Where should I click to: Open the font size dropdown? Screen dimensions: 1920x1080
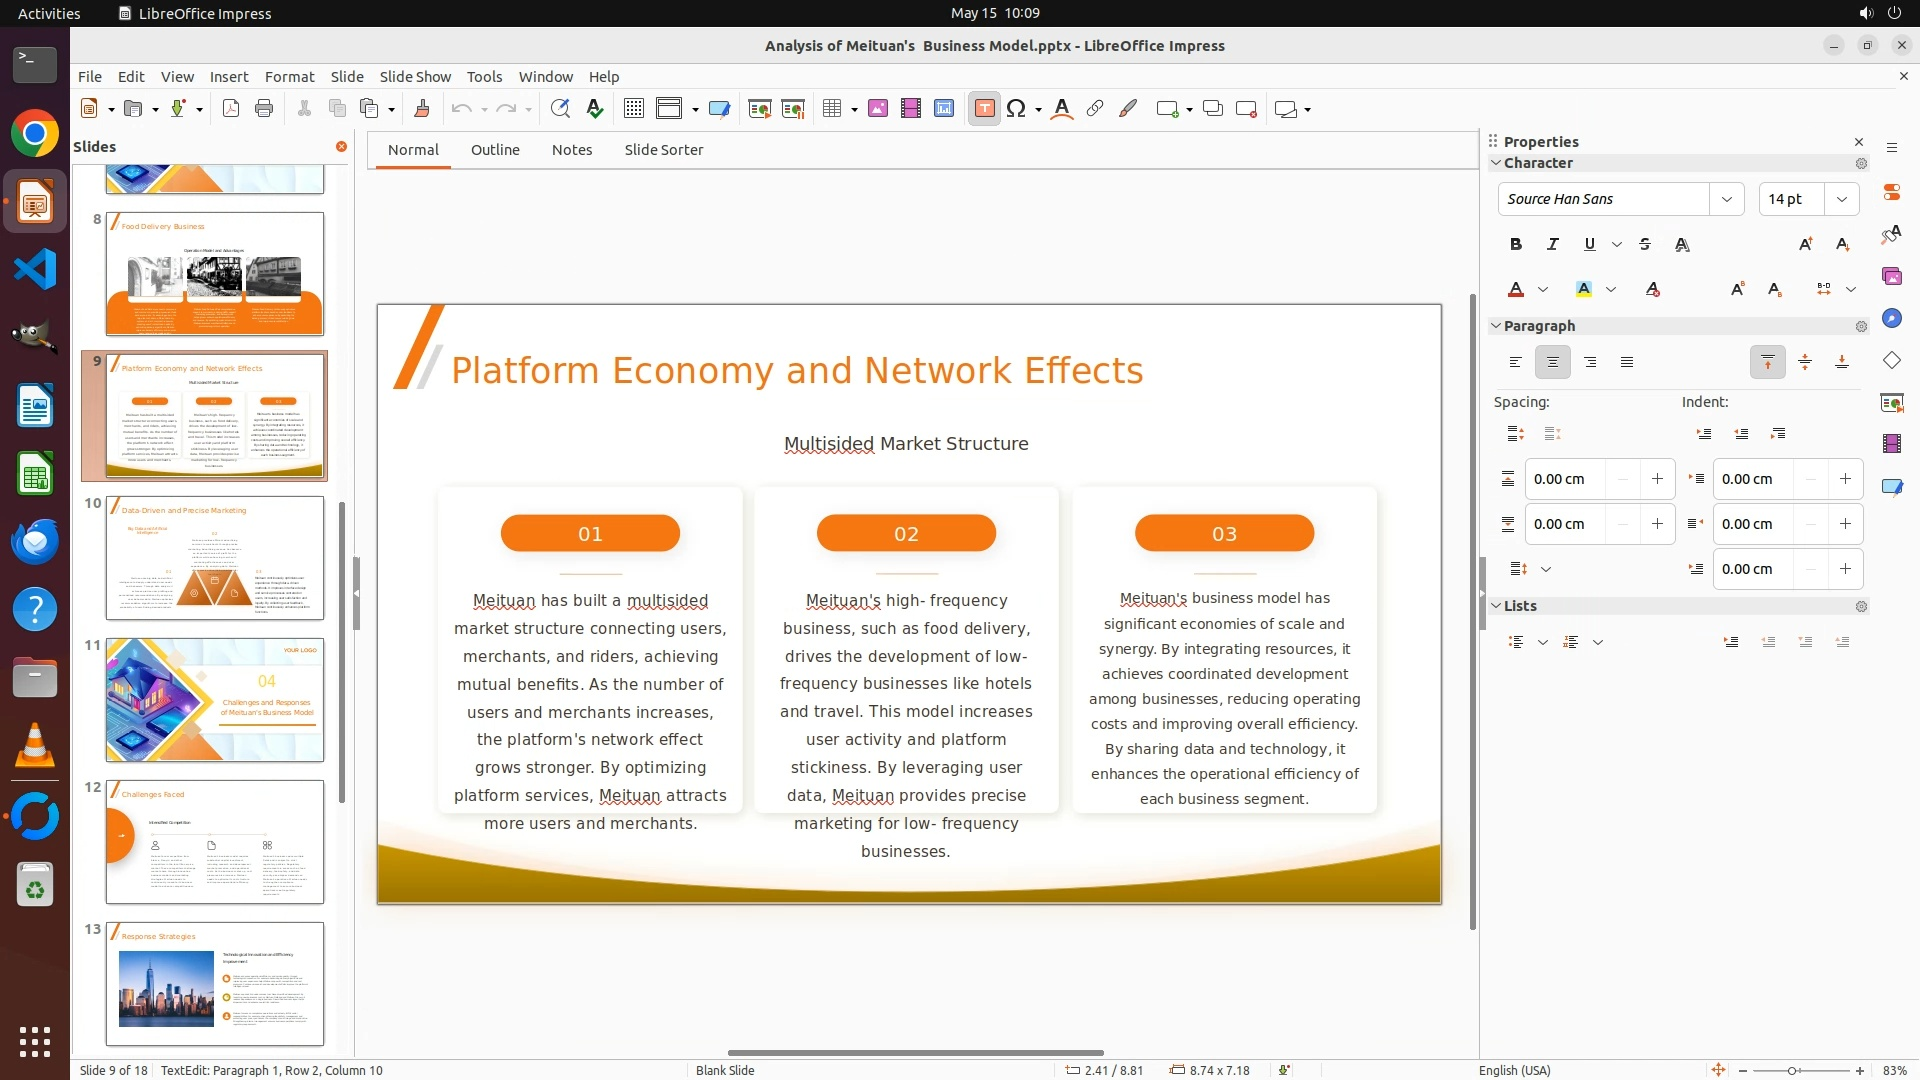tap(1841, 199)
